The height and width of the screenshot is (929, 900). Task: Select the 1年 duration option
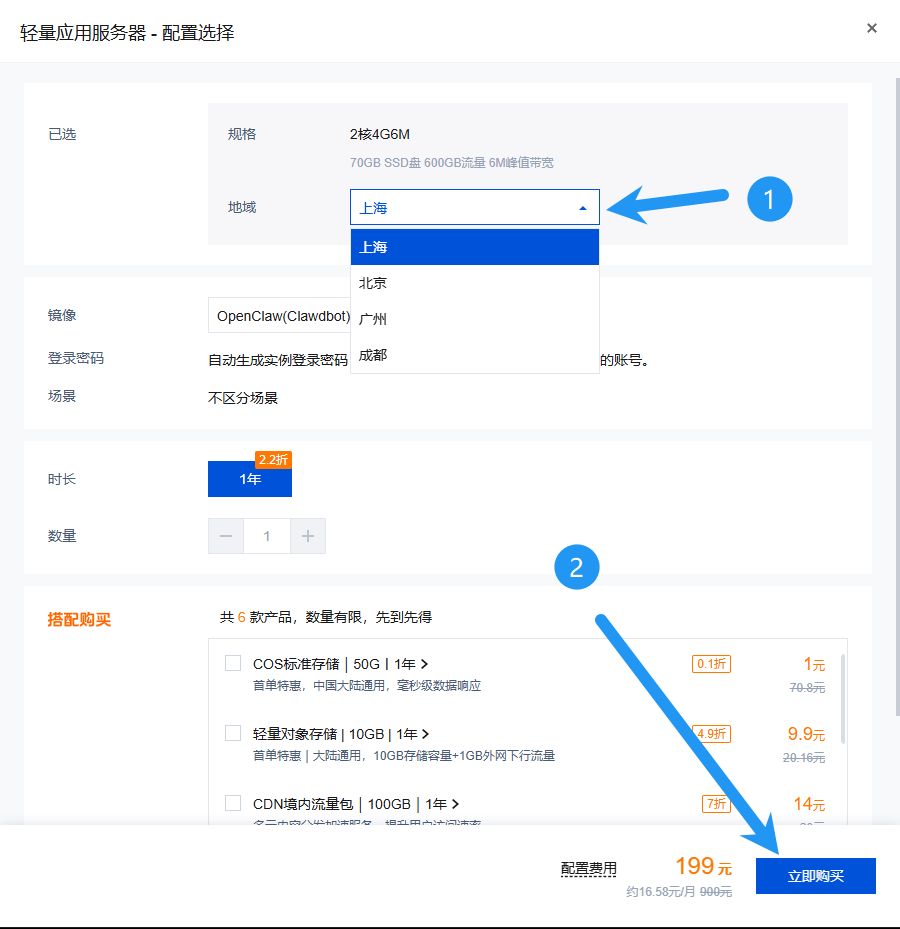pos(250,479)
